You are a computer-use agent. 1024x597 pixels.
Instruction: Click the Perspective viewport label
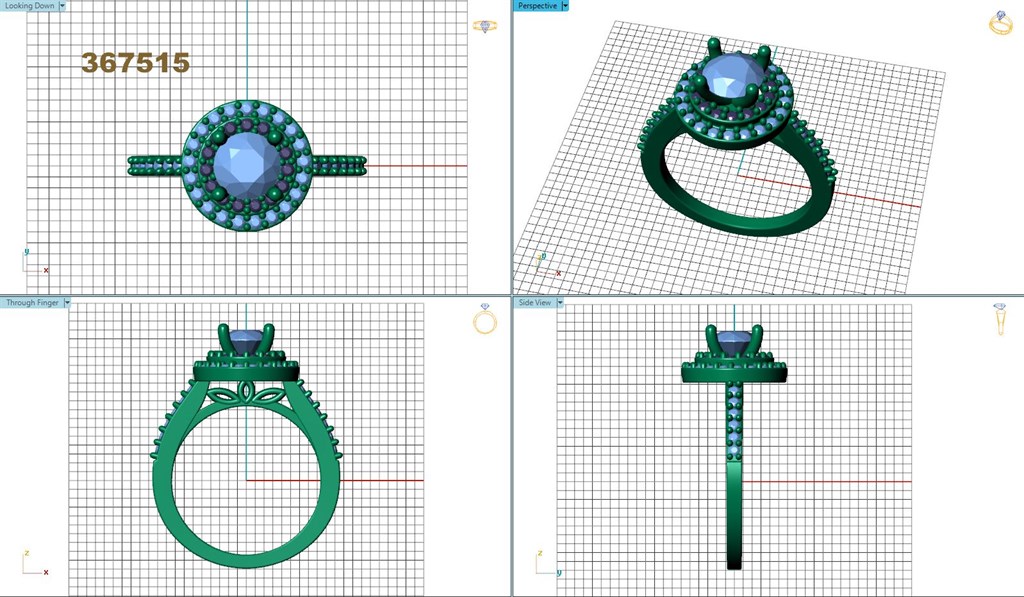[537, 5]
